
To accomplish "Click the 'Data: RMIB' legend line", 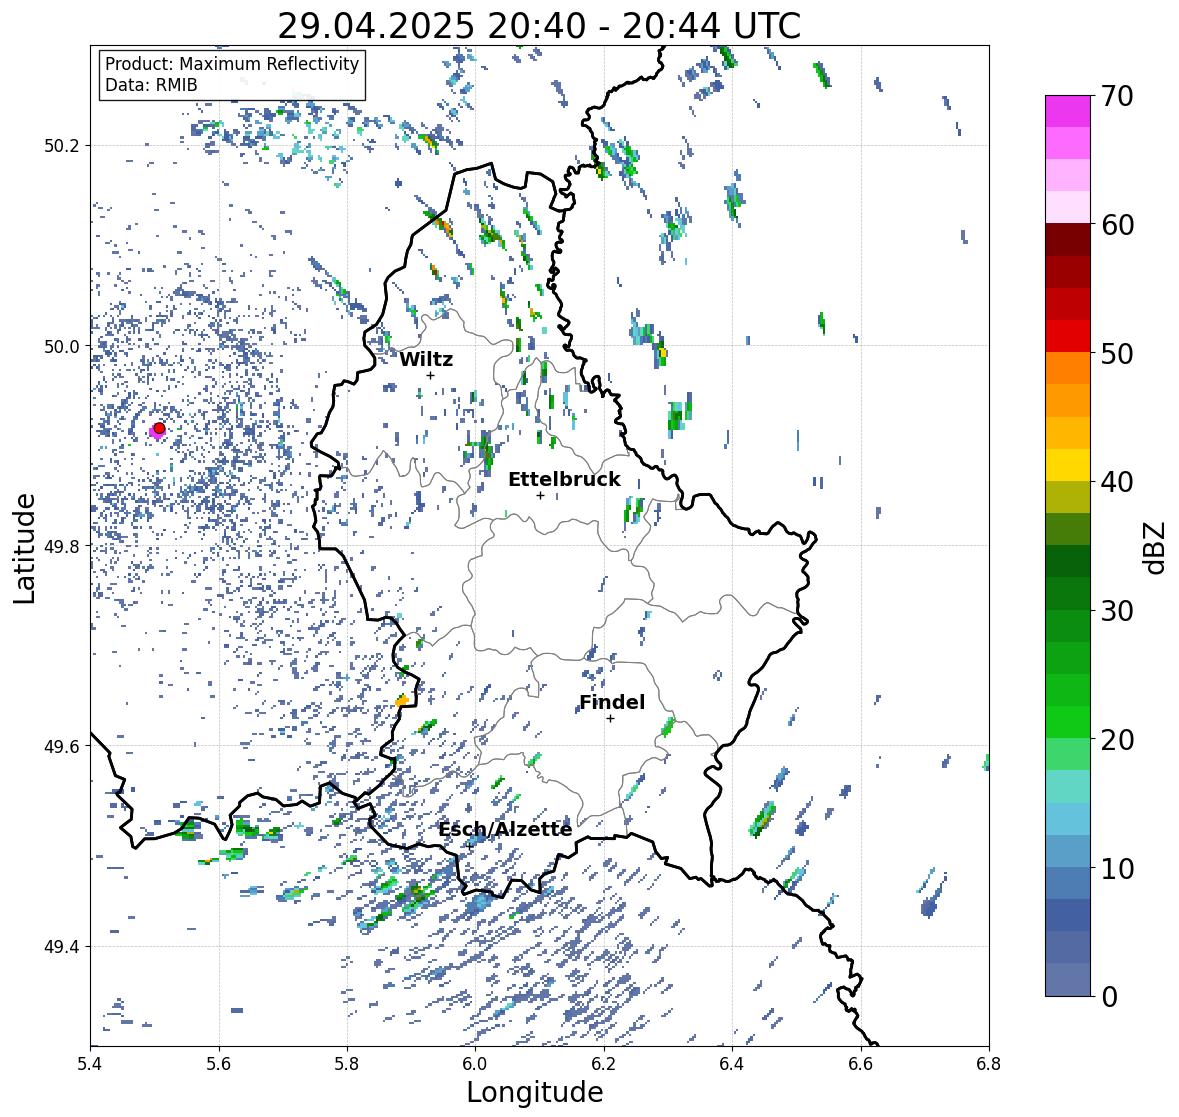I will tap(151, 85).
